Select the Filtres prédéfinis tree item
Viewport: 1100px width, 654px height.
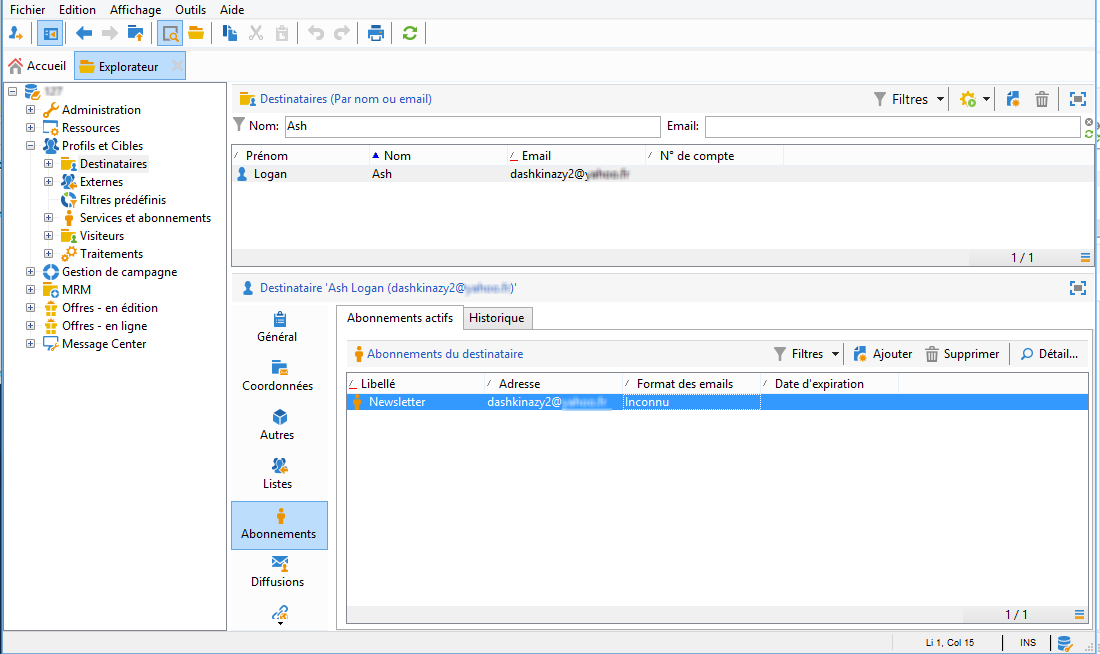coord(123,200)
